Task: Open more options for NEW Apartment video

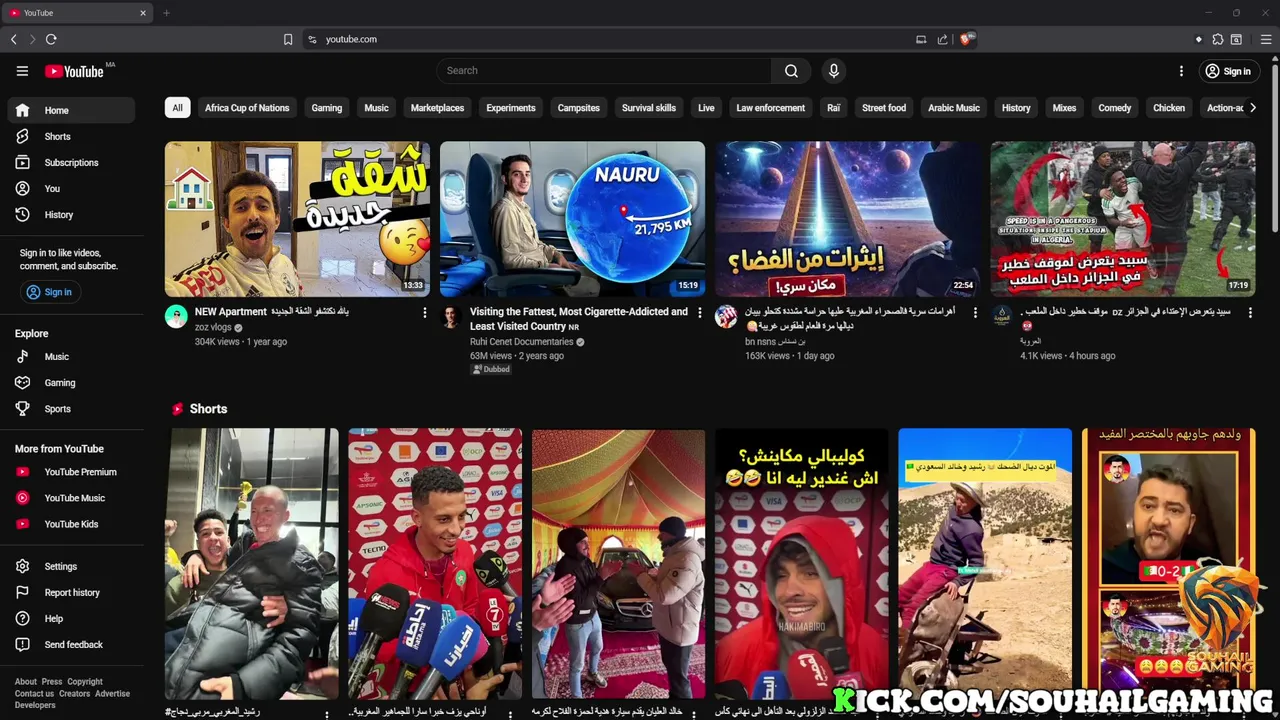Action: (x=424, y=313)
